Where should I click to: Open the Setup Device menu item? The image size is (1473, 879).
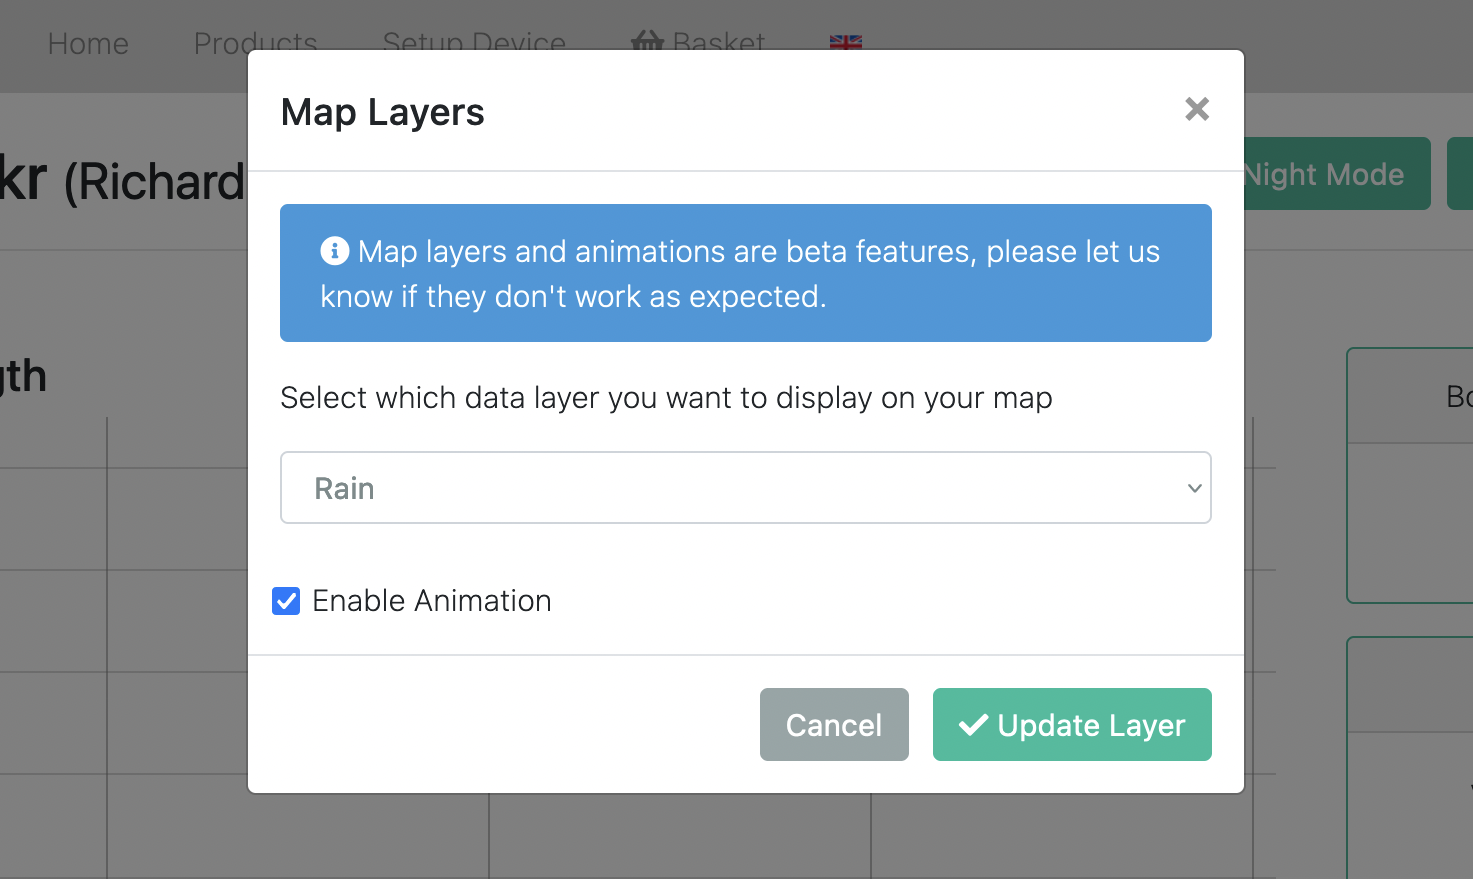pos(474,44)
